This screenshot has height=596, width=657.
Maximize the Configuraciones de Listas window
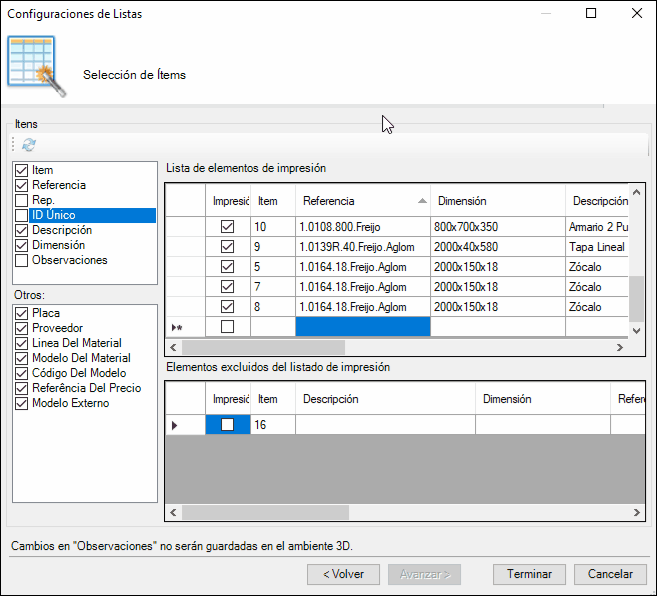tap(591, 13)
